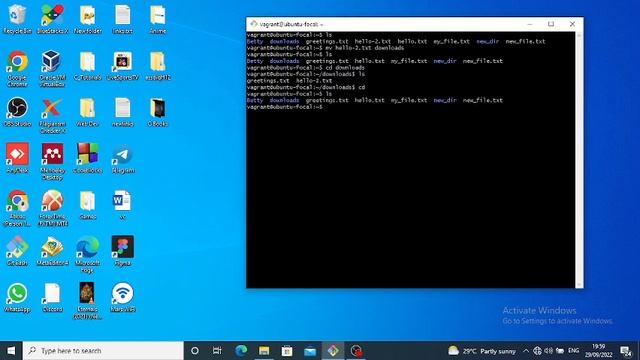
Task: Open the volume control in tray
Action: (x=549, y=351)
